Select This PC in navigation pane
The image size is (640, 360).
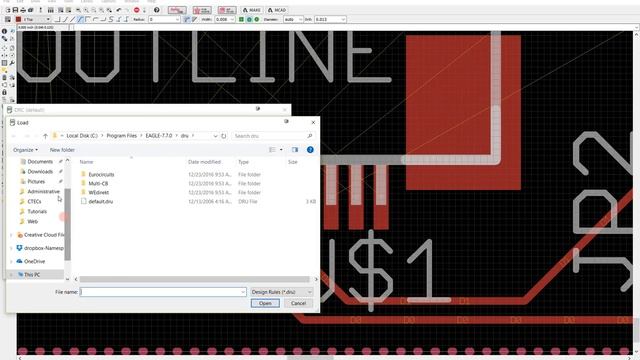pos(32,275)
